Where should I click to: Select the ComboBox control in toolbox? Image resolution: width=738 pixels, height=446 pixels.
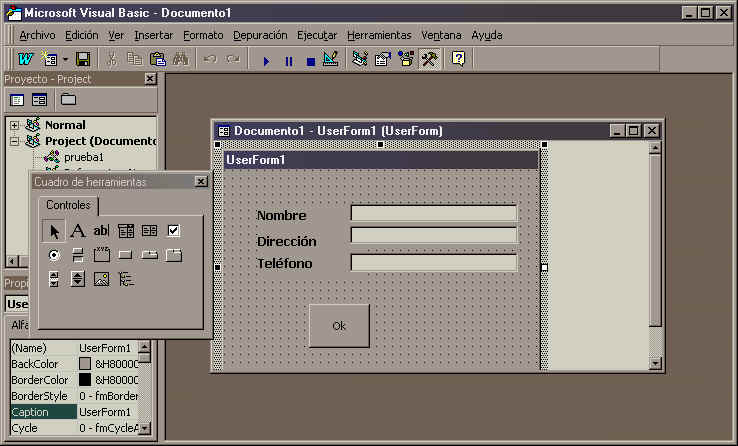click(126, 231)
